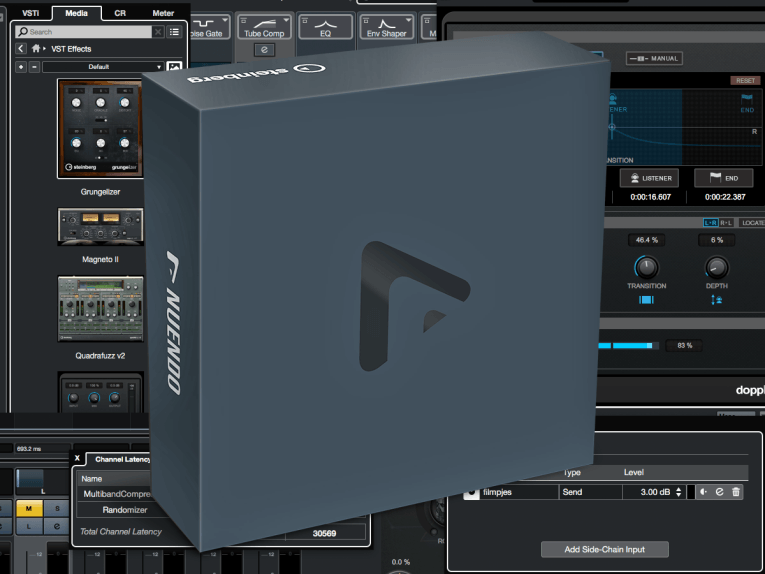Image resolution: width=765 pixels, height=574 pixels.
Task: Click the 0:00:16.607 listener time value
Action: [x=650, y=197]
